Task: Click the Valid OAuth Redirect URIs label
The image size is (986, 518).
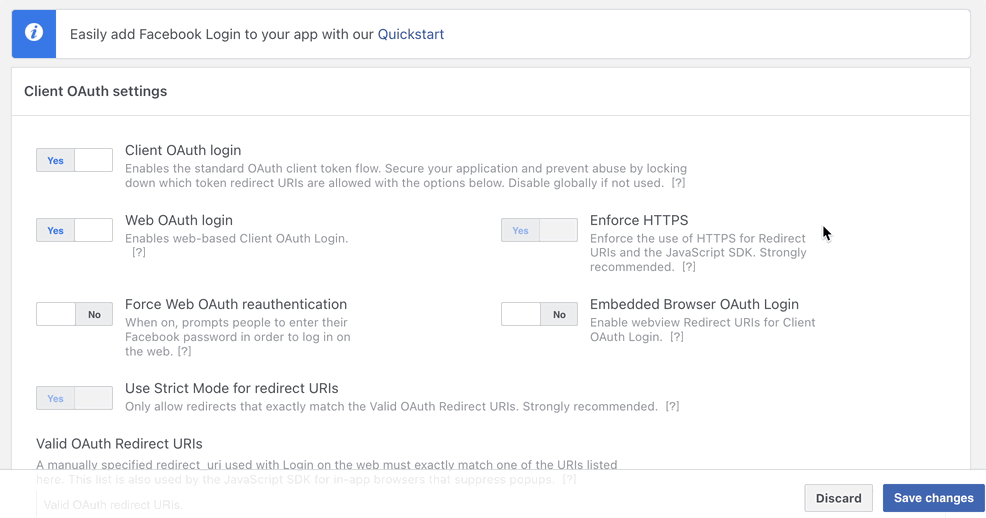Action: tap(119, 444)
